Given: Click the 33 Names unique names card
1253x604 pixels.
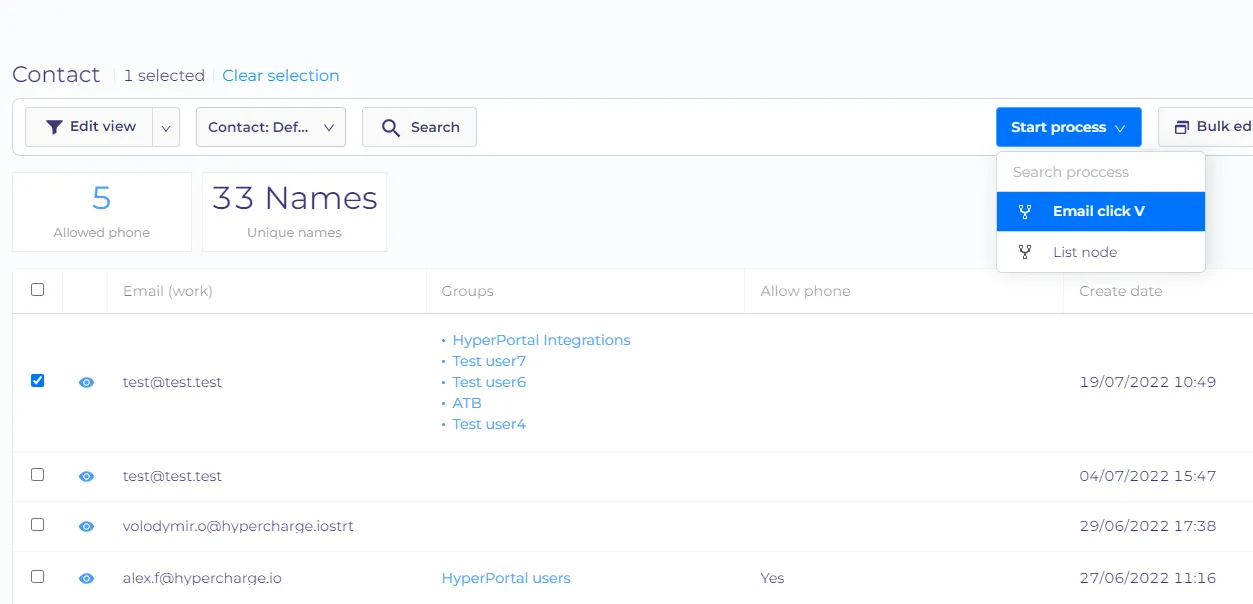Looking at the screenshot, I should (294, 212).
